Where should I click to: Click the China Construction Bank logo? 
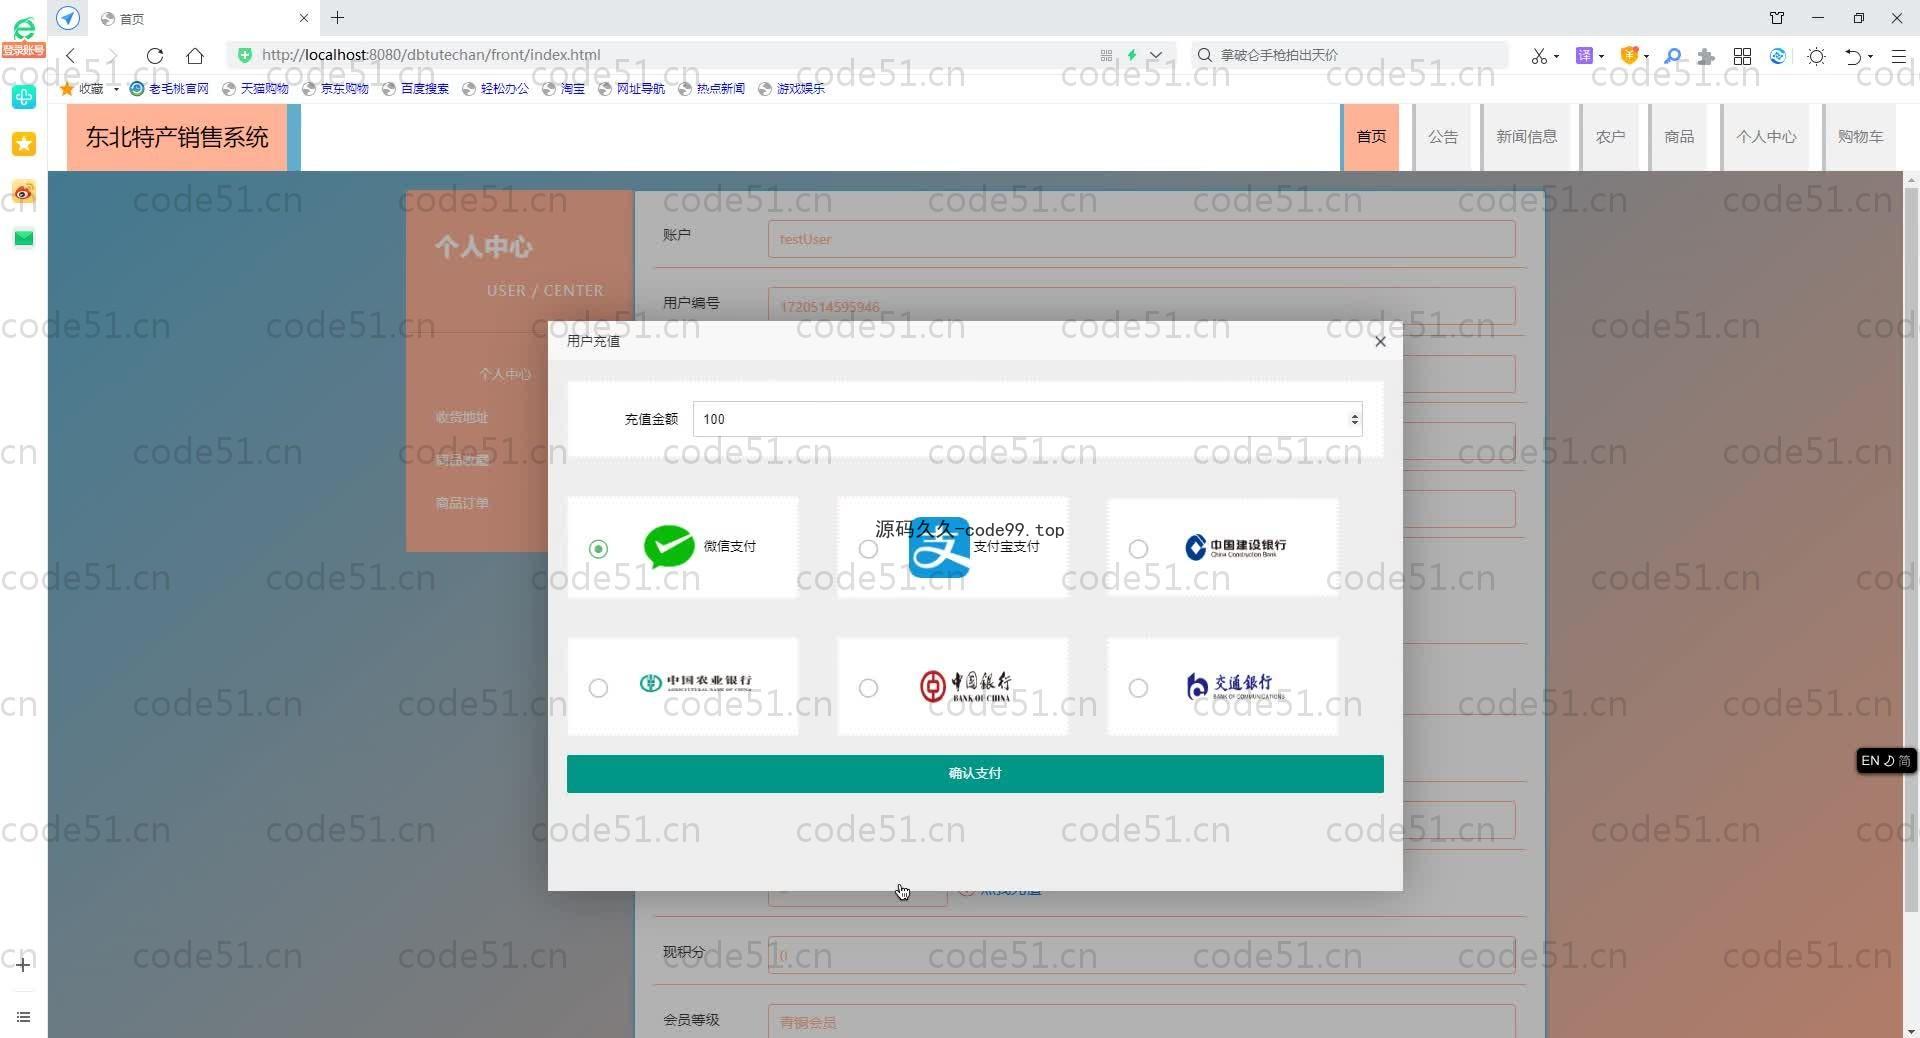coord(1236,547)
